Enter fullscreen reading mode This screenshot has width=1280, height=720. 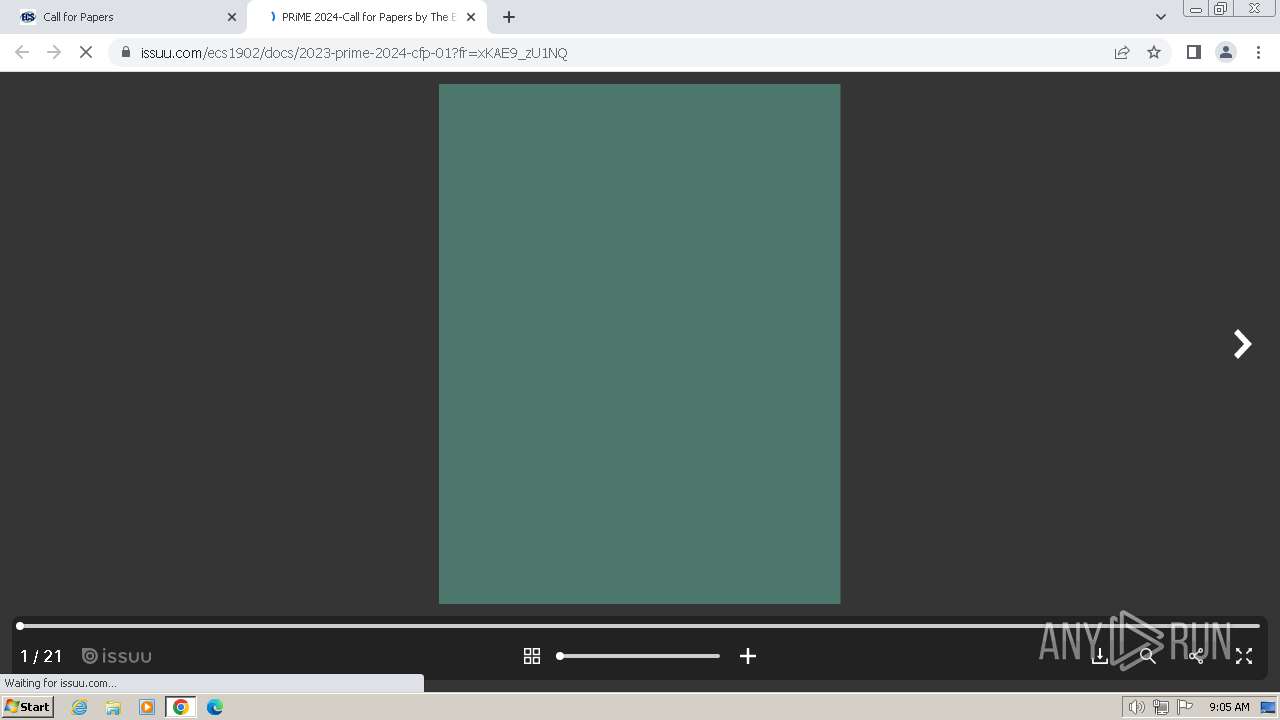1244,656
